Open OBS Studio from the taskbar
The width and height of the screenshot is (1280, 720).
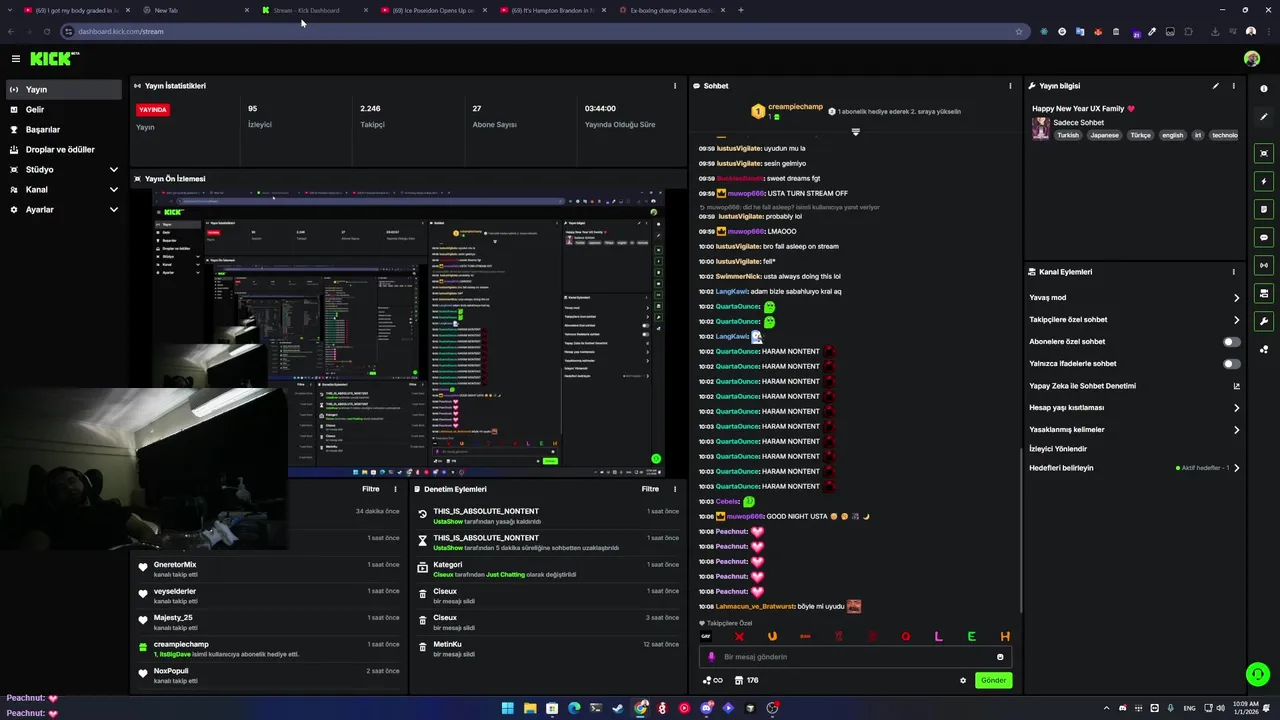pos(772,708)
